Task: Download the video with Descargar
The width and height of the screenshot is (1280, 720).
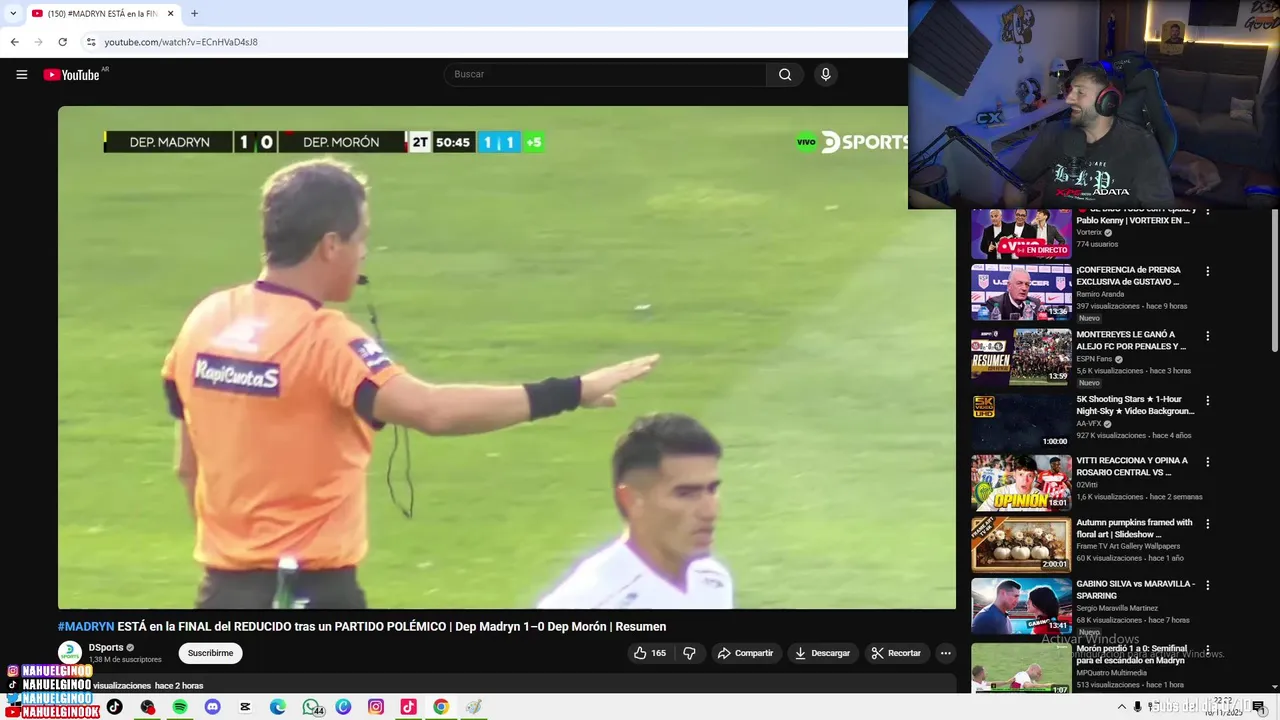Action: point(821,653)
